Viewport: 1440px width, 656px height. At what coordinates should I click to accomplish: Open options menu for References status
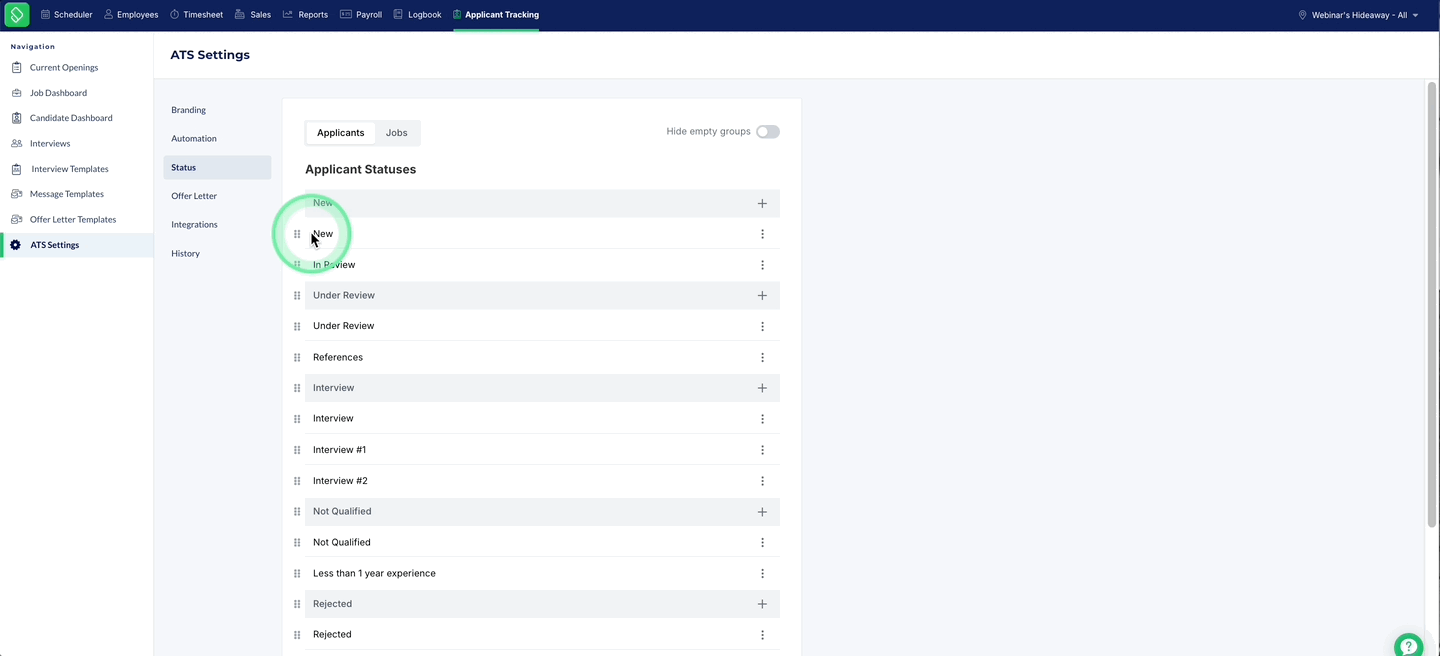point(762,358)
